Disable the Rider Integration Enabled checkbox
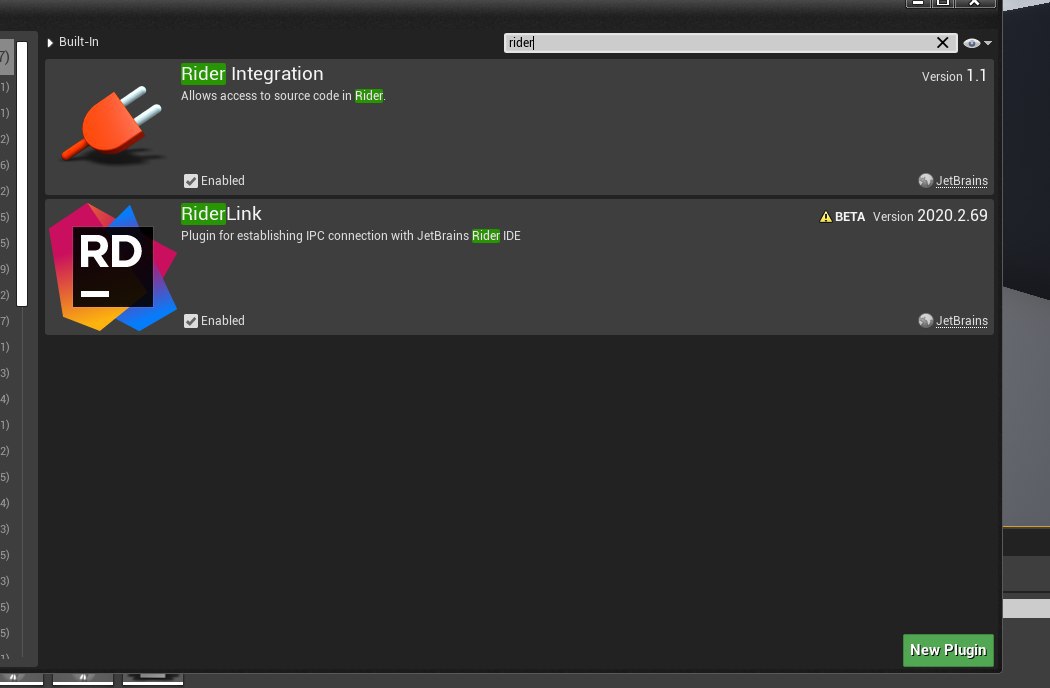This screenshot has width=1050, height=688. tap(191, 181)
